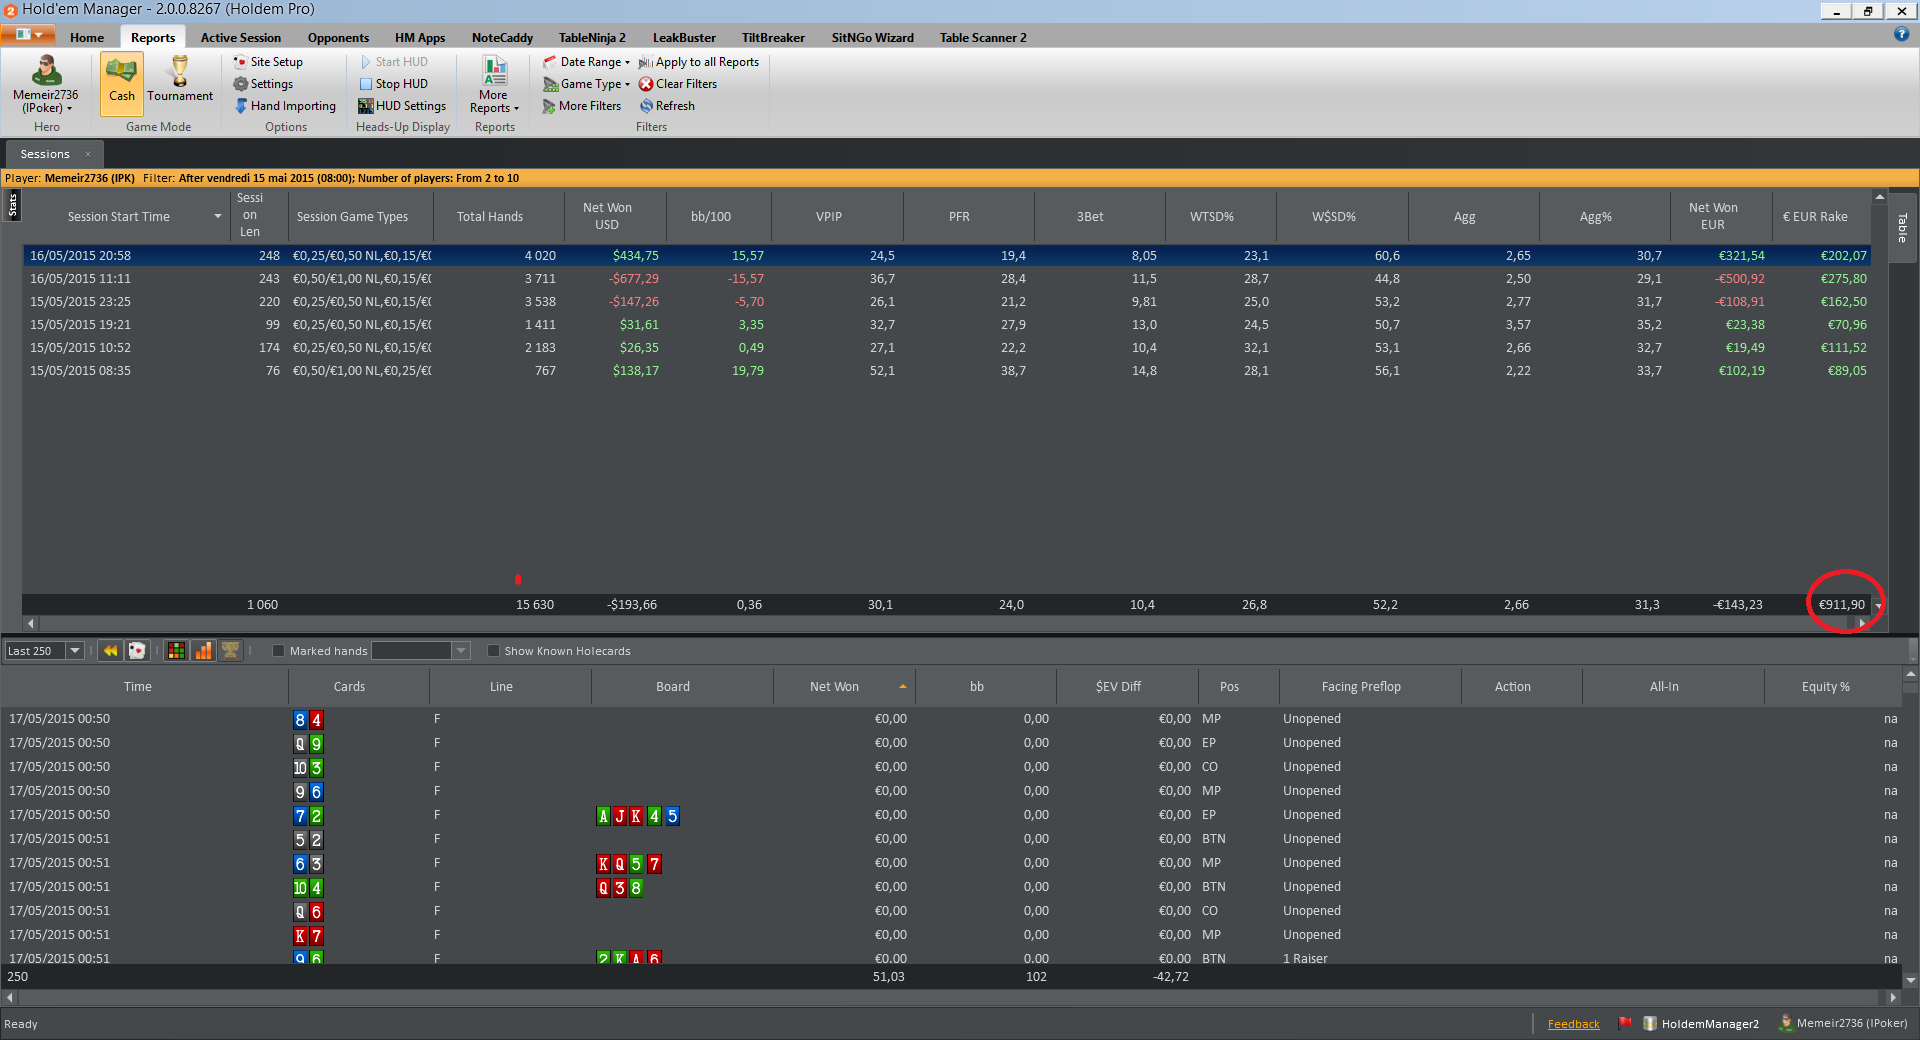Open the Feedback link
The image size is (1920, 1040).
[1573, 1024]
